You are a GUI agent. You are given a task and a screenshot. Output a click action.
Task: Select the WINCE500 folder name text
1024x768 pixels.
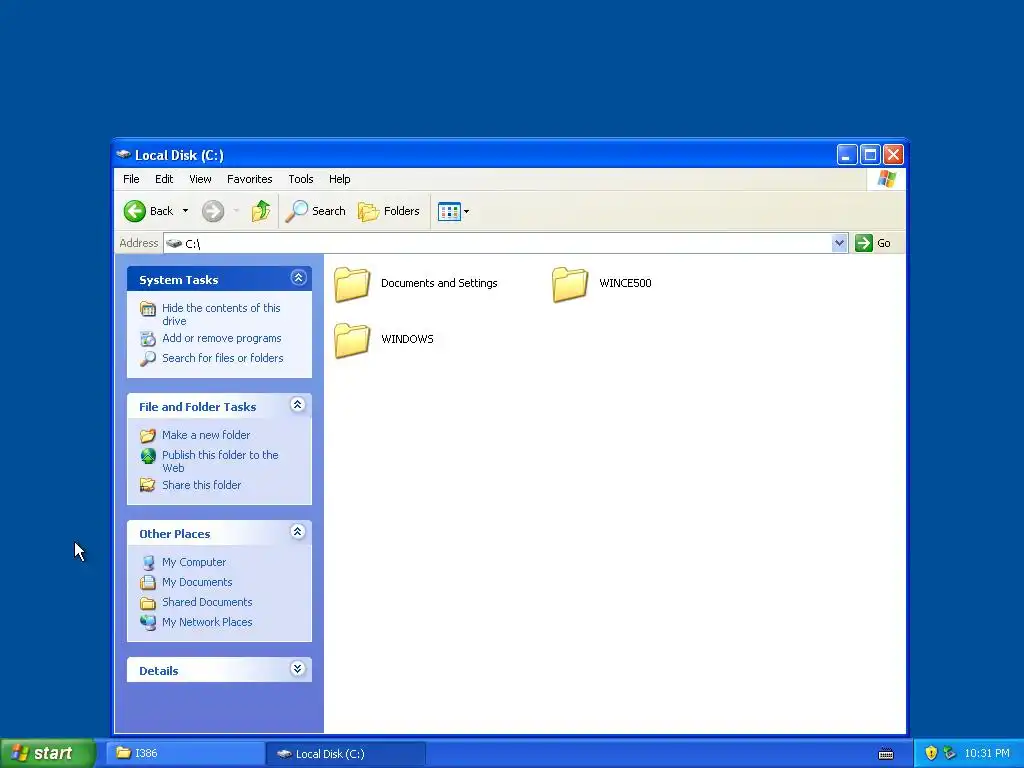pyautogui.click(x=626, y=283)
